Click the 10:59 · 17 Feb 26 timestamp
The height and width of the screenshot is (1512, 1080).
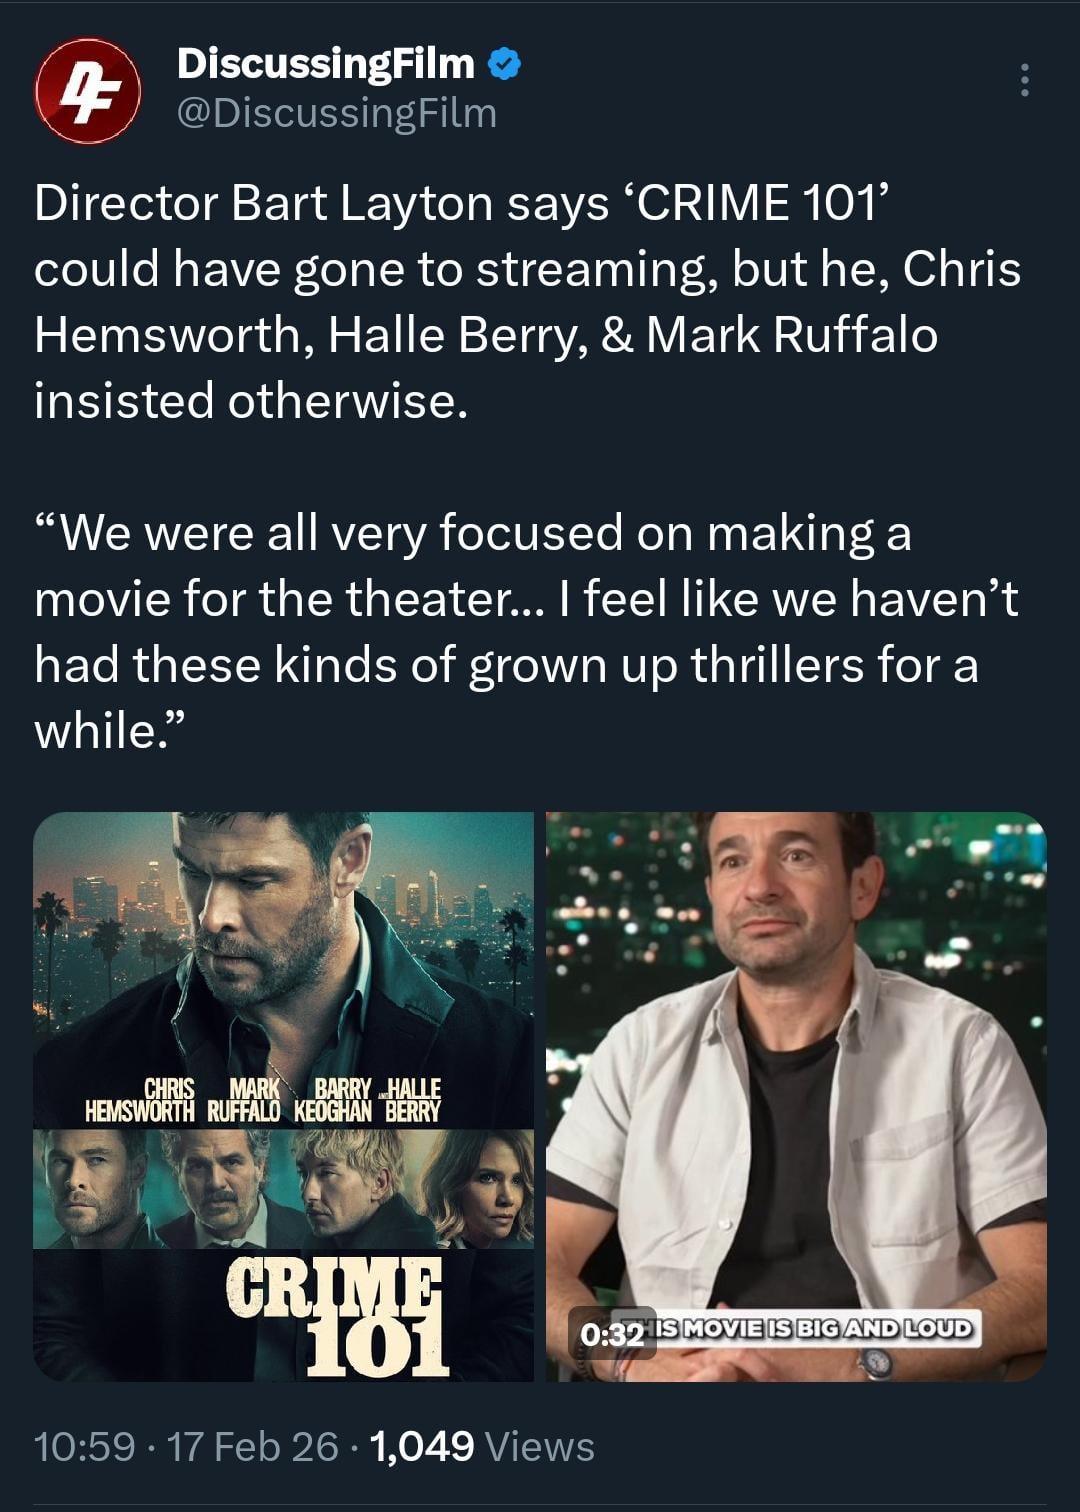(x=186, y=1447)
